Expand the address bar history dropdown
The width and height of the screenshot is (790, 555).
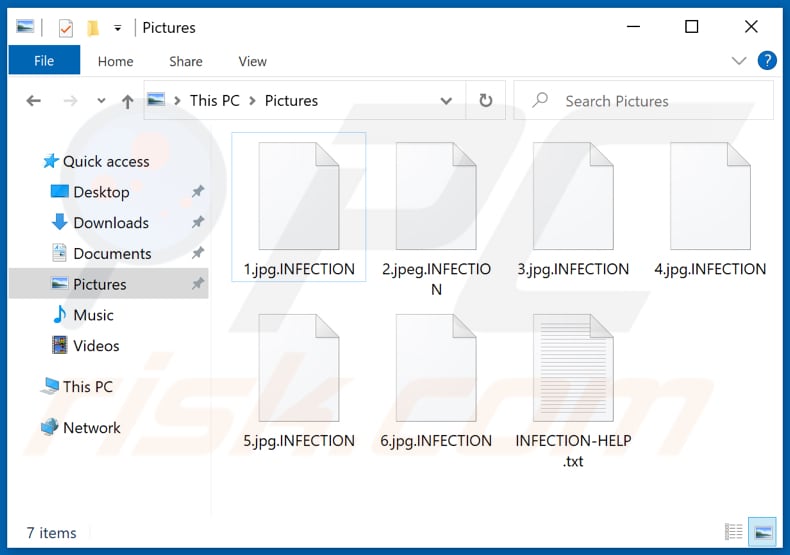(x=446, y=101)
